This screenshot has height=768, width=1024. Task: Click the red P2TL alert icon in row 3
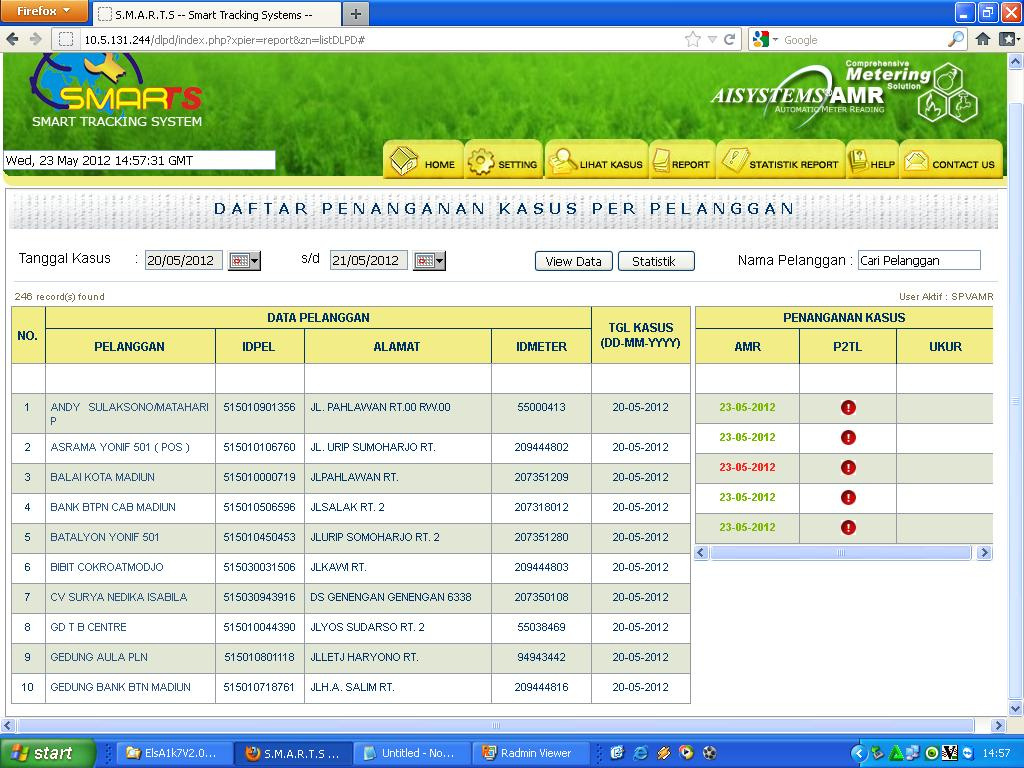(848, 468)
